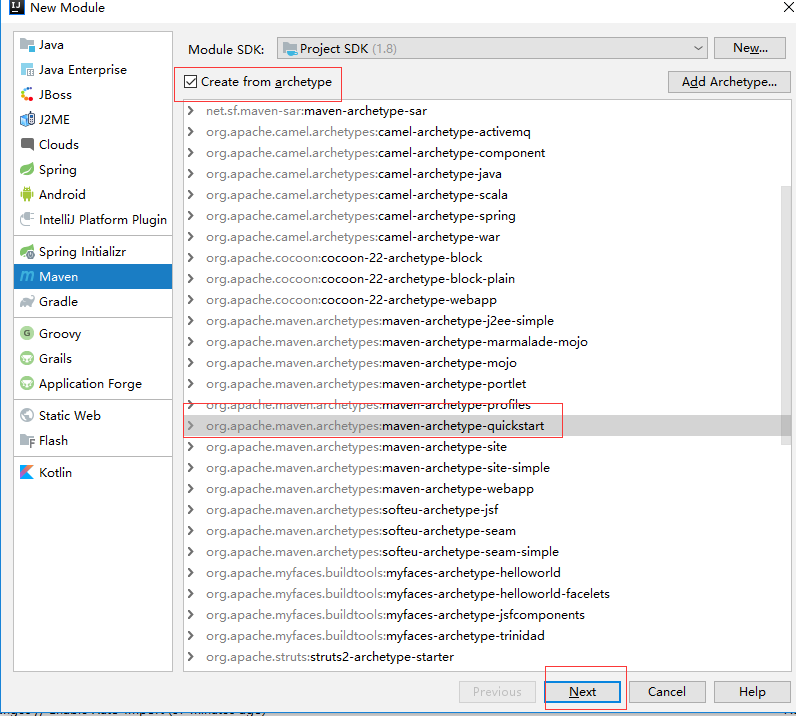
Task: Click the J2ME icon
Action: tap(27, 119)
